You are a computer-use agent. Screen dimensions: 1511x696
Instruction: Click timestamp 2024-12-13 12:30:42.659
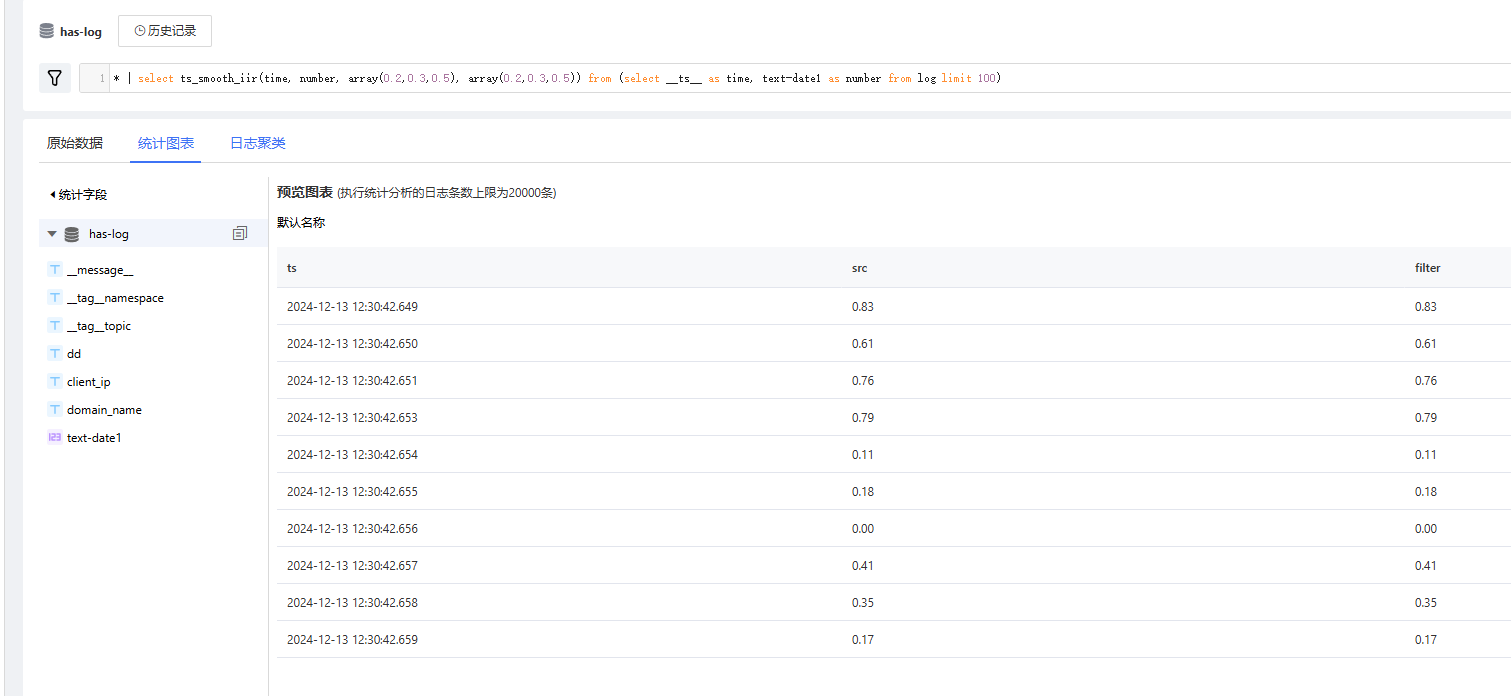tap(352, 640)
